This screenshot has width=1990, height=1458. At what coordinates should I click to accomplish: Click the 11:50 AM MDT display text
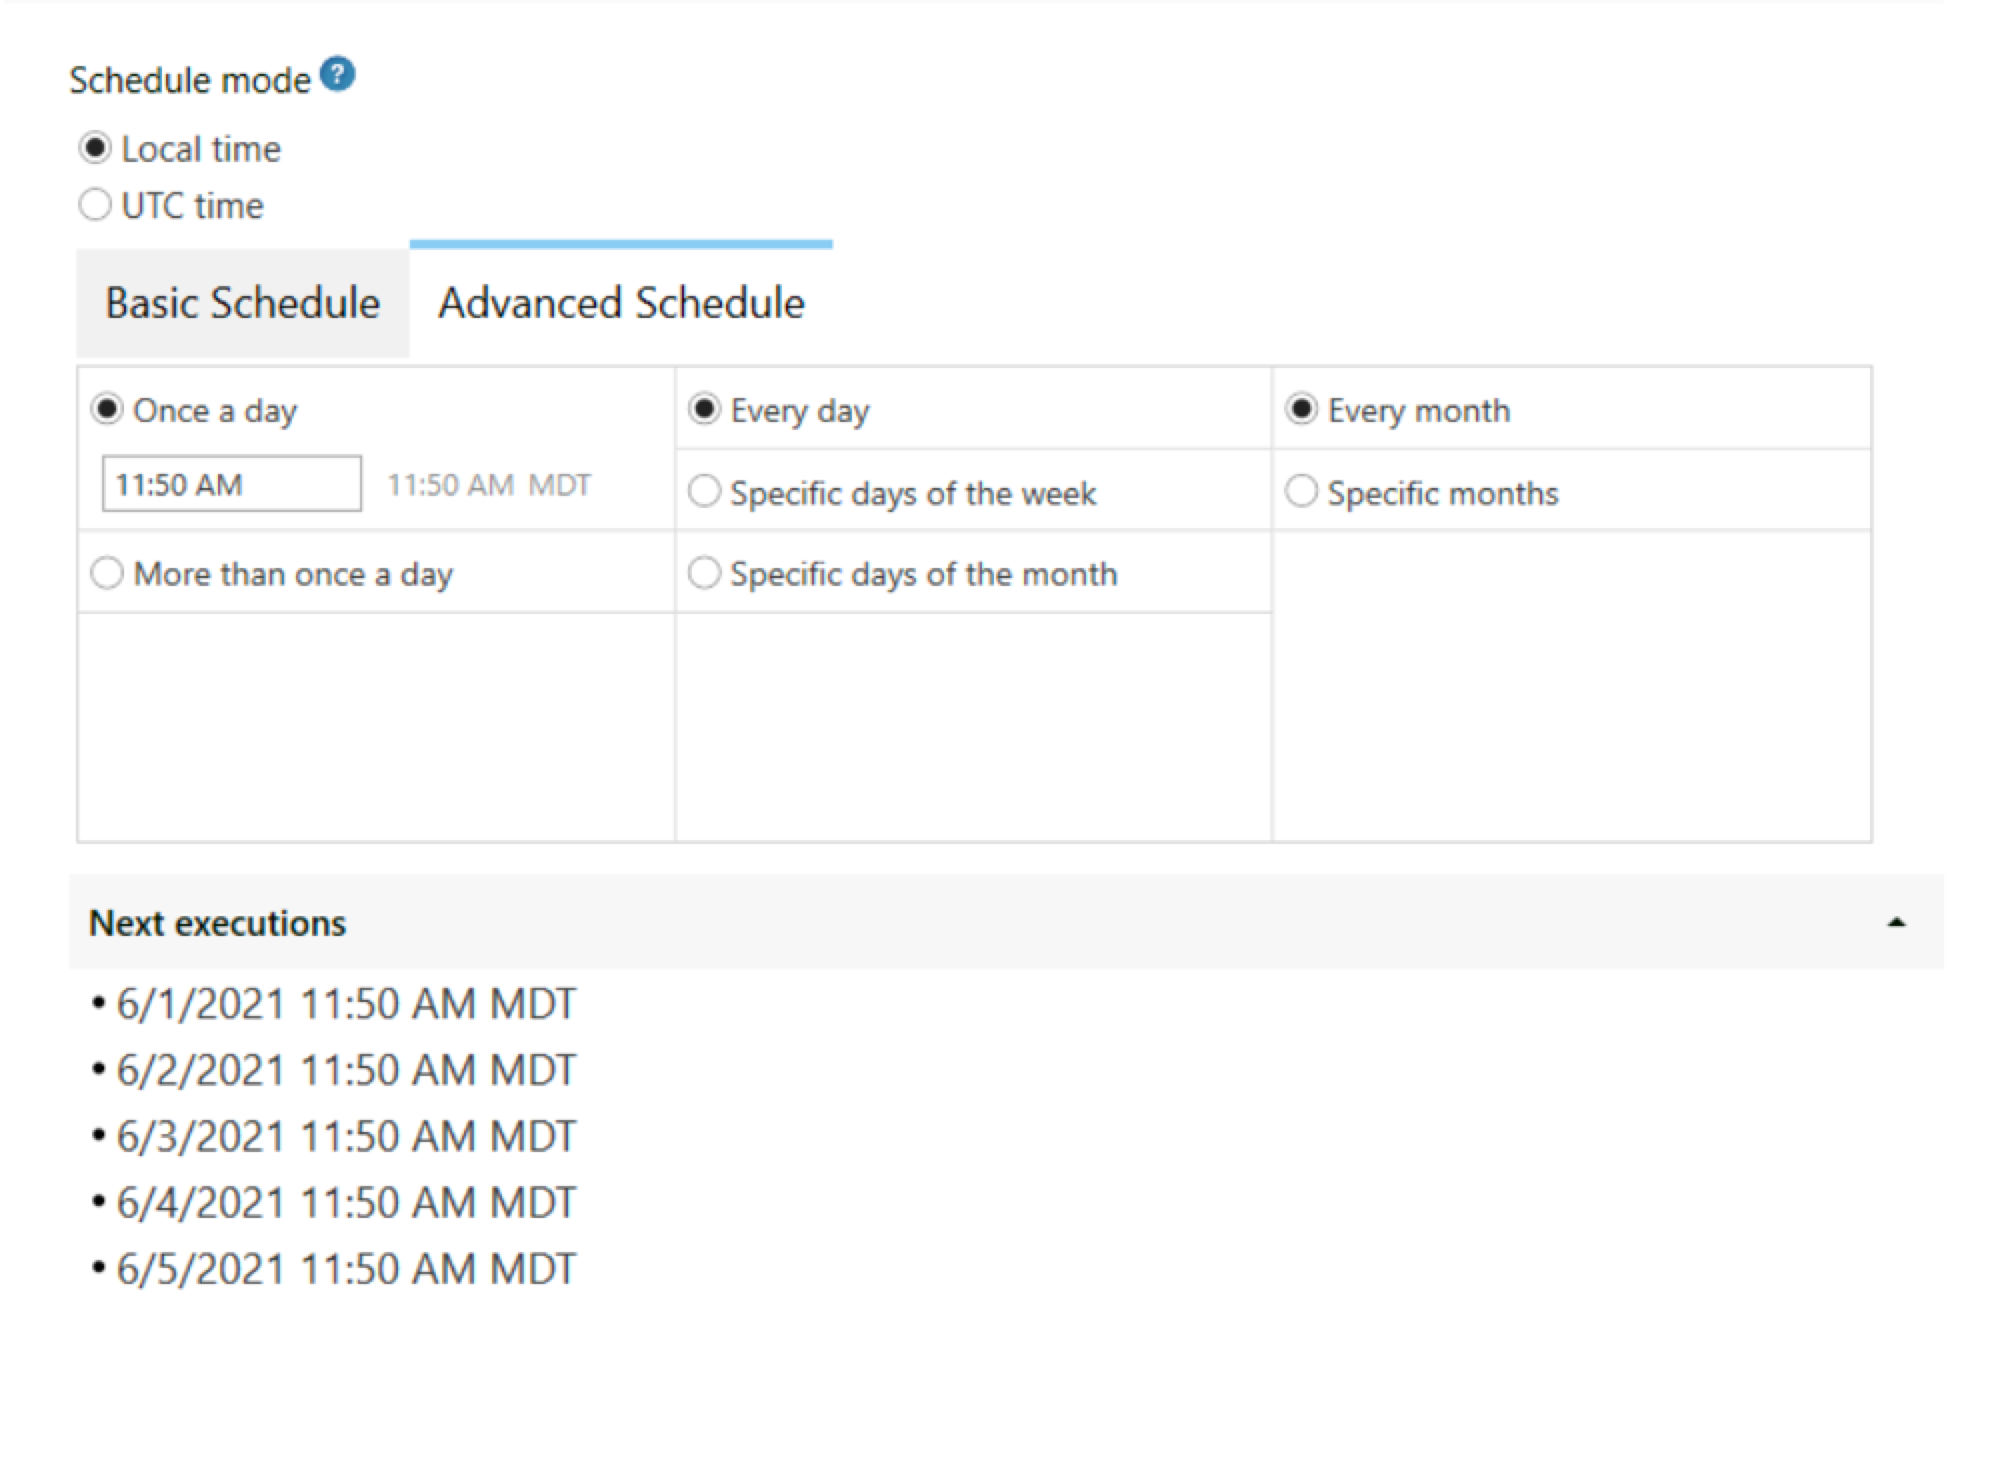point(487,484)
